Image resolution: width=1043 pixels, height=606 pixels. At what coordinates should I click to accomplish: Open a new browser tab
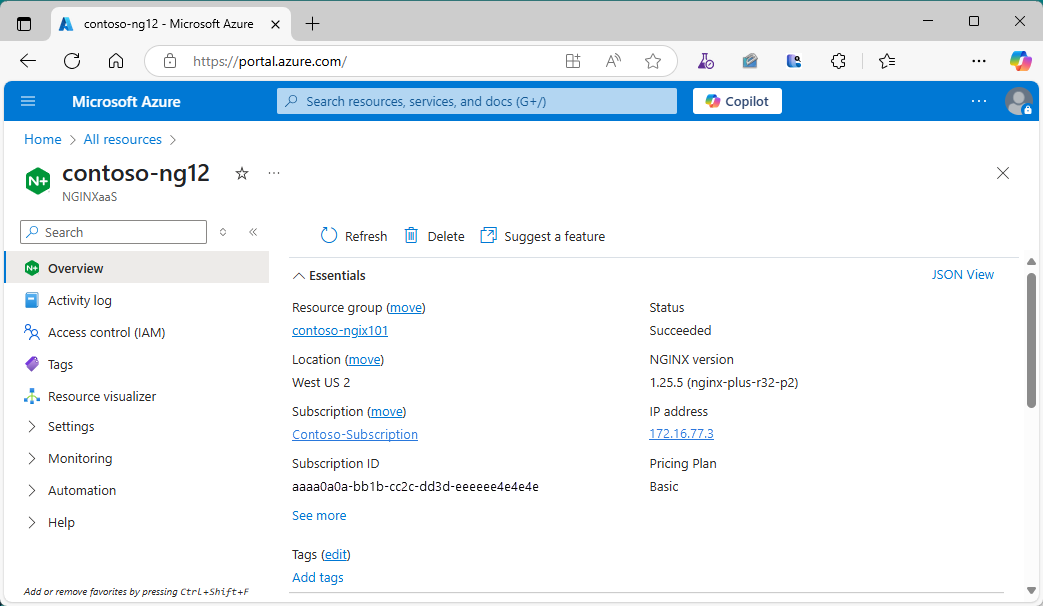(312, 24)
